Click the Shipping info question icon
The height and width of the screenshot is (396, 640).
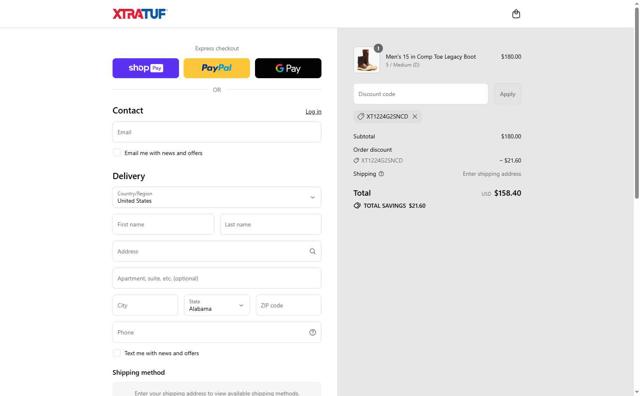(381, 174)
